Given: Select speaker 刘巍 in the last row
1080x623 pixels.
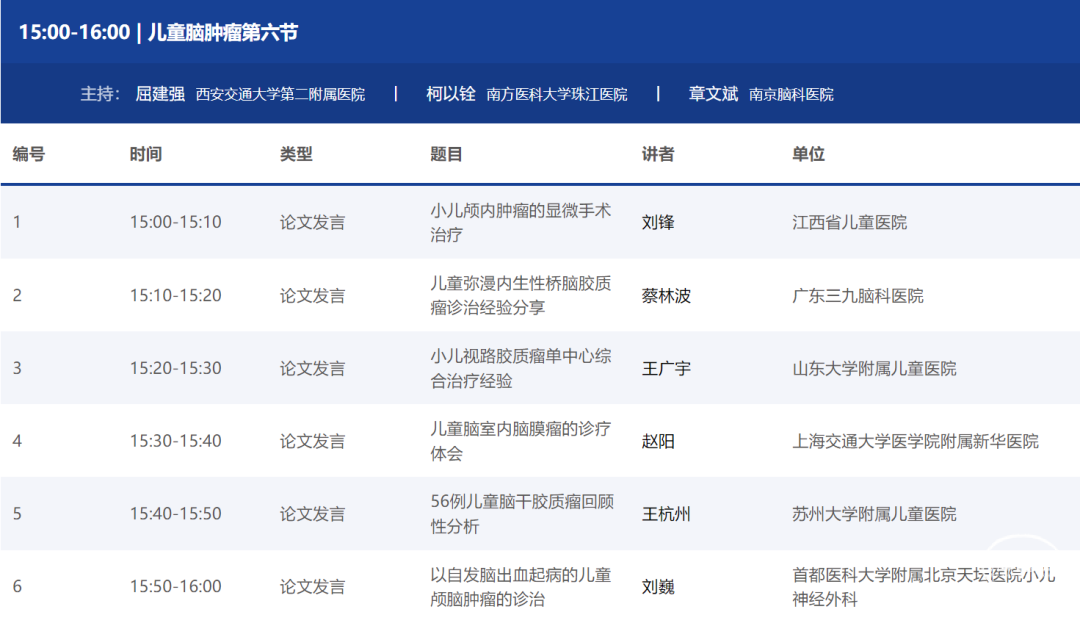Looking at the screenshot, I should tap(658, 587).
